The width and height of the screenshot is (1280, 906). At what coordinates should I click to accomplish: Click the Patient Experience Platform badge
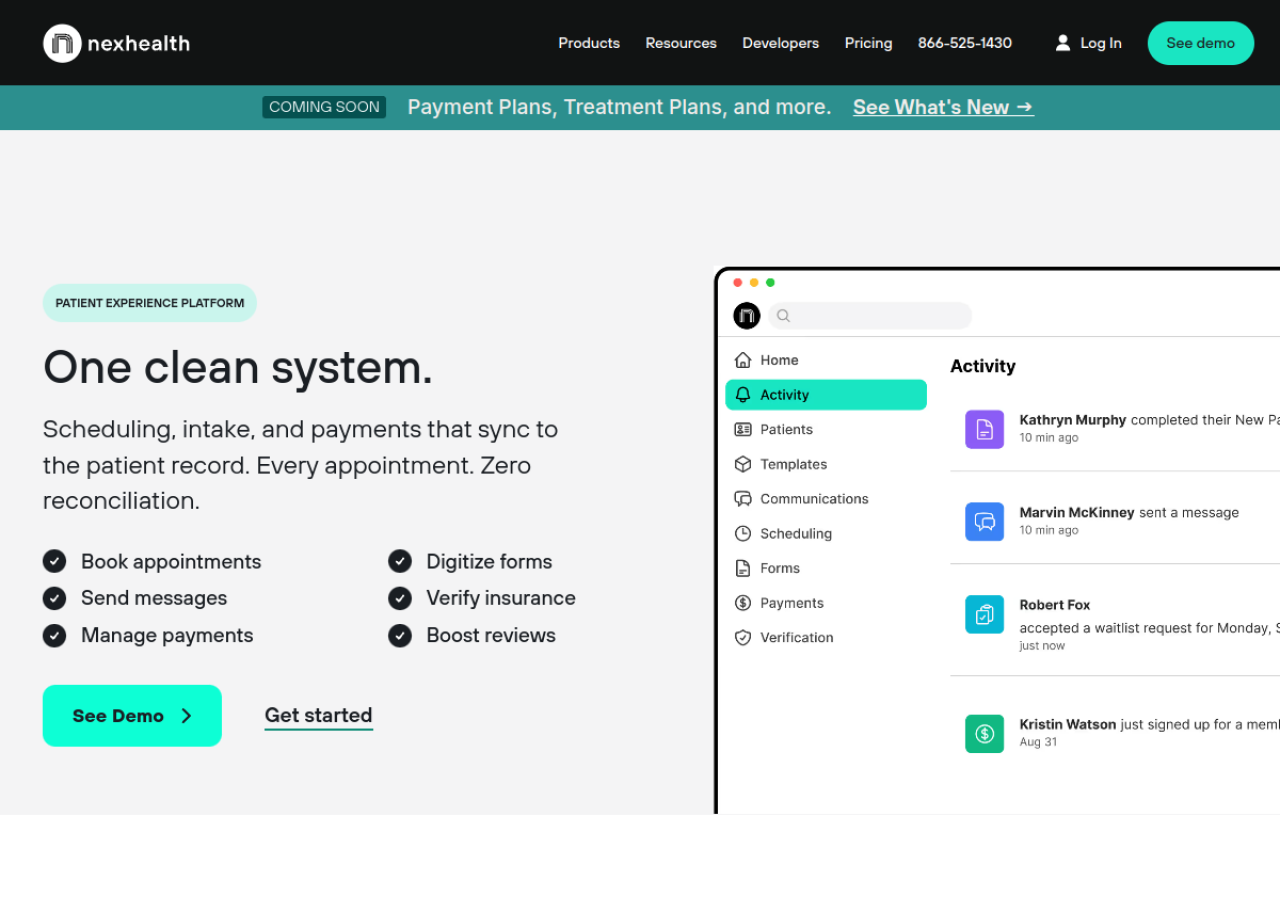150,303
